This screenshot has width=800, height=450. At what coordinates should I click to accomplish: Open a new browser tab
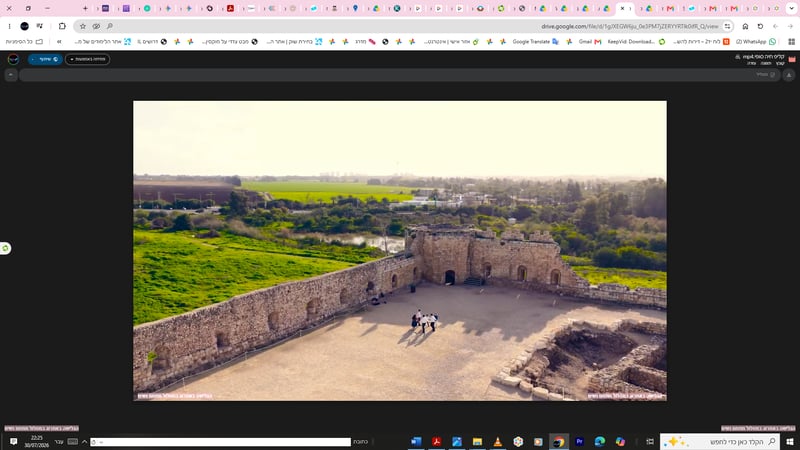point(85,8)
